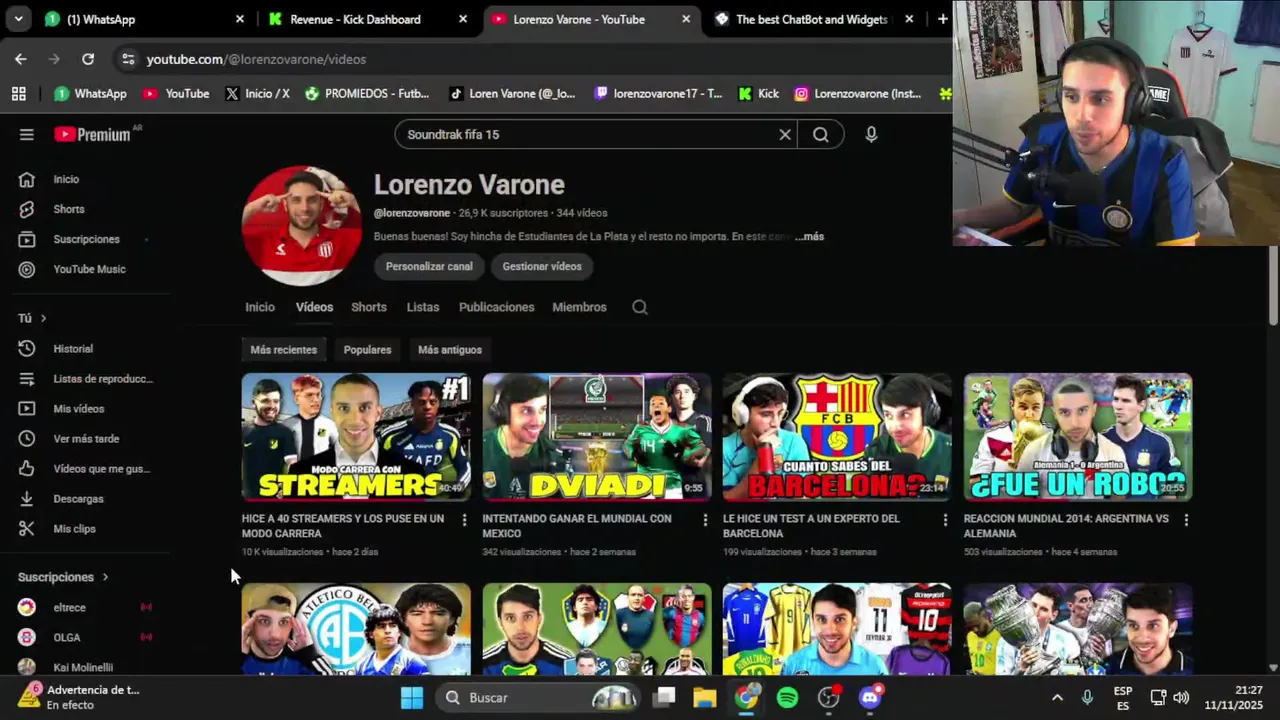Clear the search box with the X icon
Screen dimensions: 1280x720
(785, 134)
